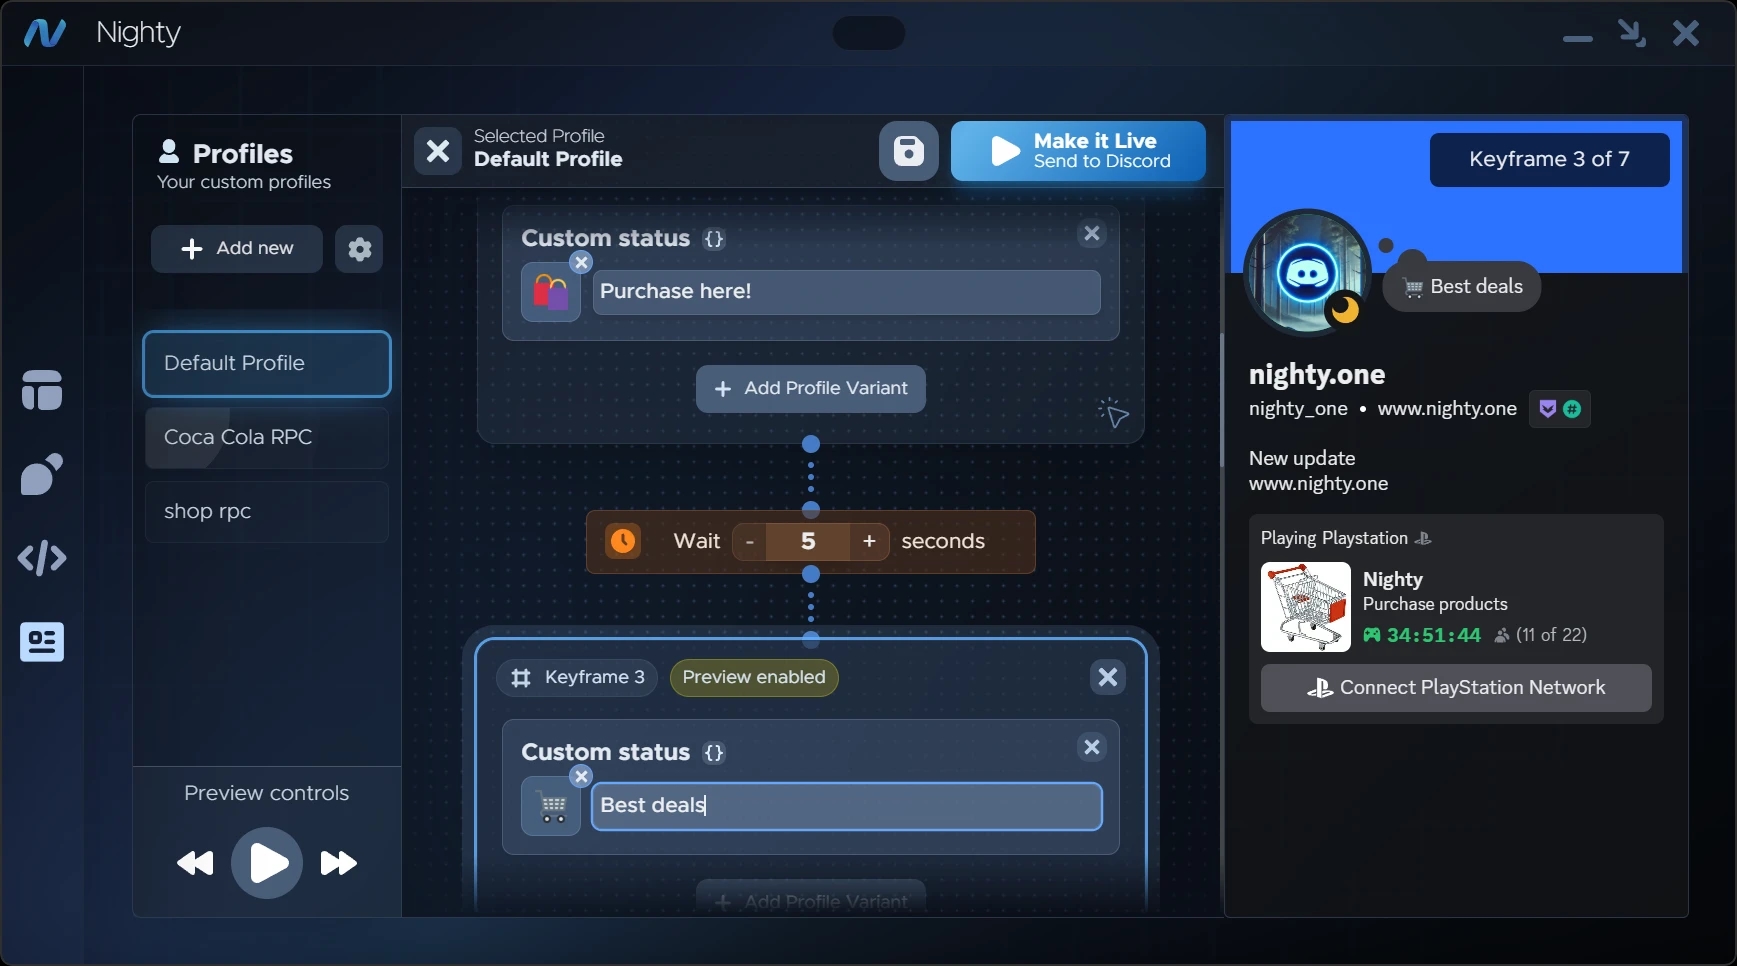Click the keyframe editor scrollbar
This screenshot has height=966, width=1737.
(x=1221, y=400)
